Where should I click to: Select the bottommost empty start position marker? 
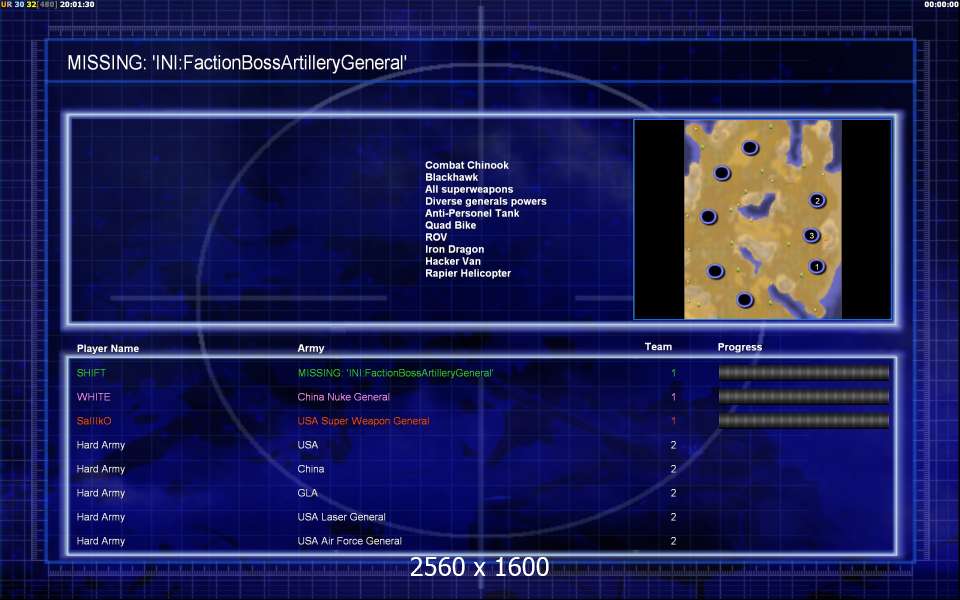[744, 300]
